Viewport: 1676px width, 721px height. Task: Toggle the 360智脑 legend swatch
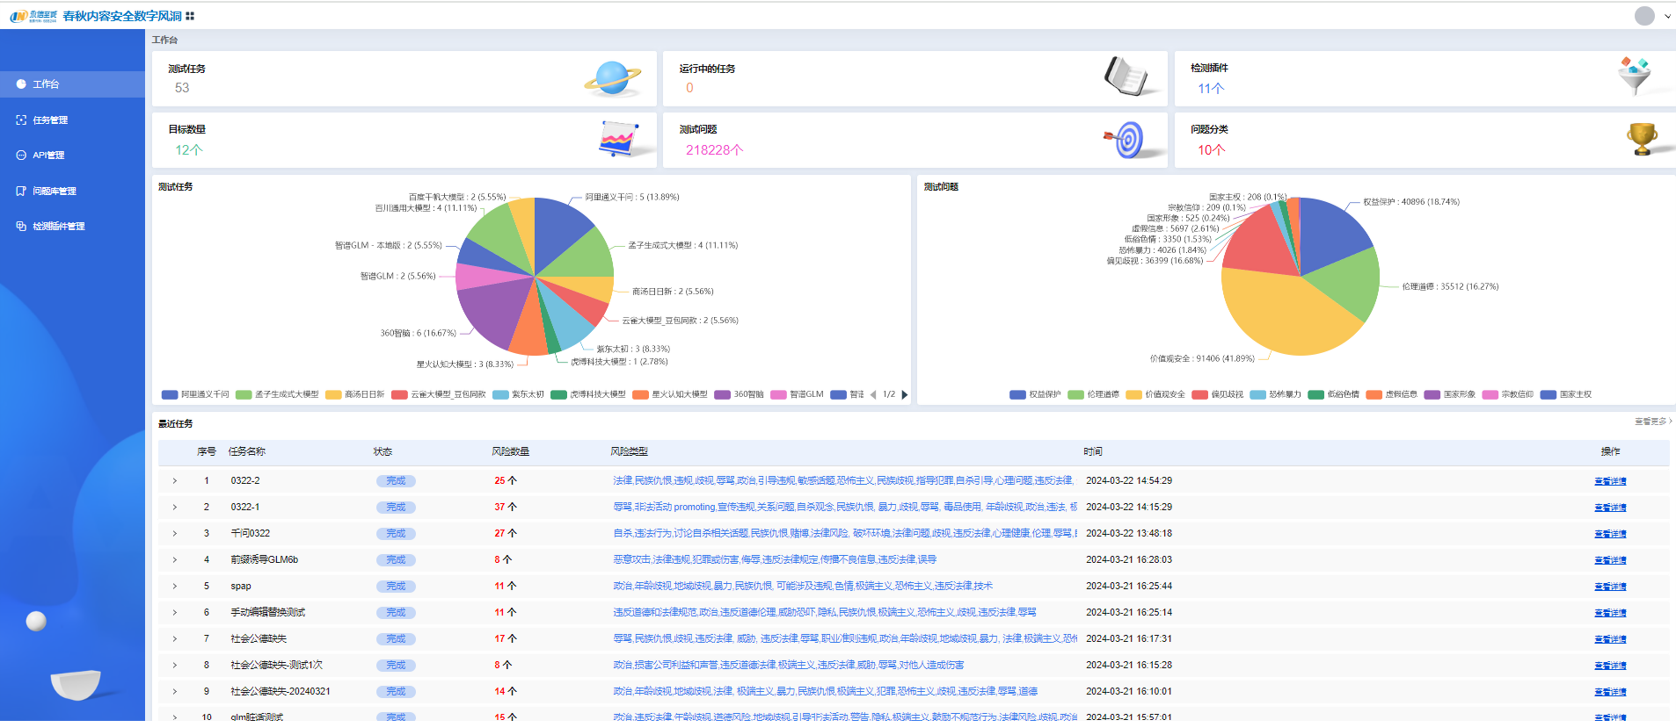(722, 395)
